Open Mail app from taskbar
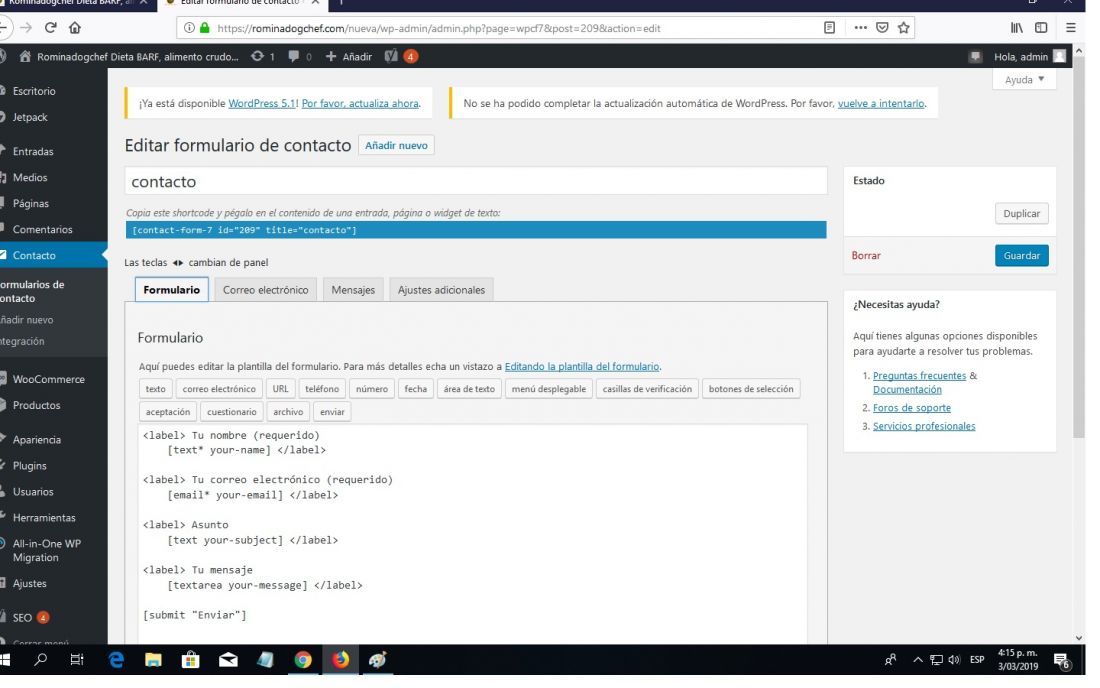1100x688 pixels. coord(228,660)
